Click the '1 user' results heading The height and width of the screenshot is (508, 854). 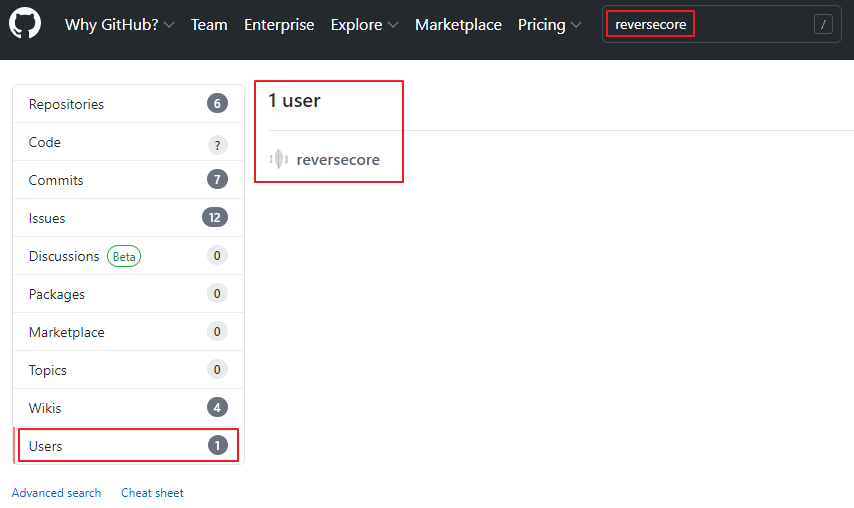coord(294,101)
